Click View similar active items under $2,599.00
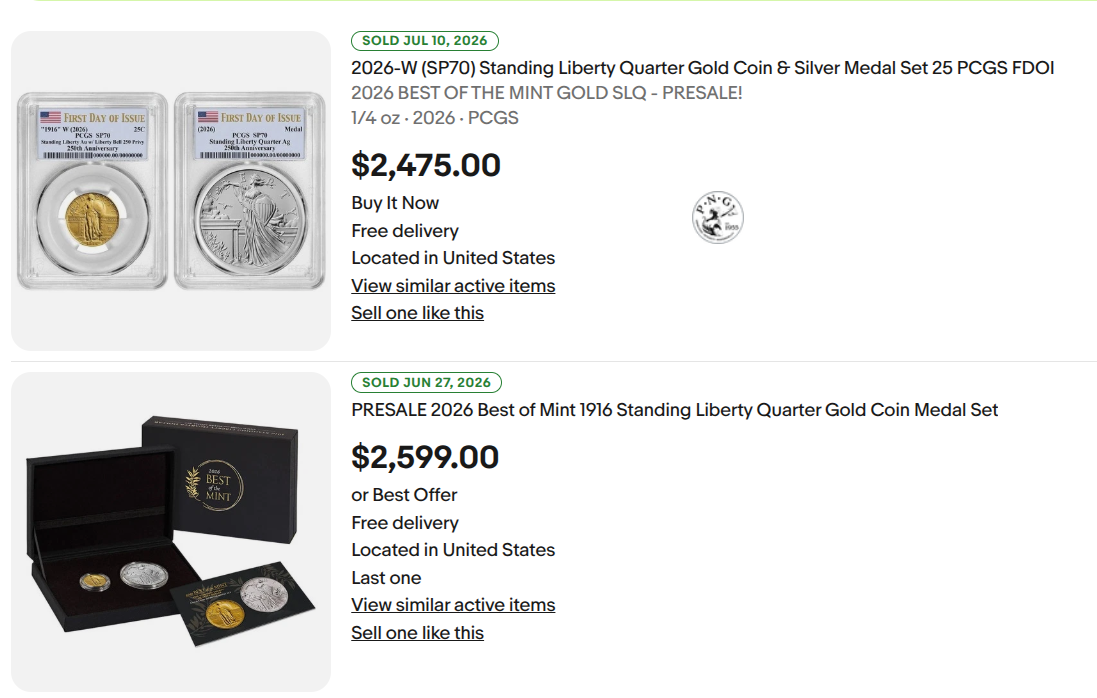 [x=453, y=605]
